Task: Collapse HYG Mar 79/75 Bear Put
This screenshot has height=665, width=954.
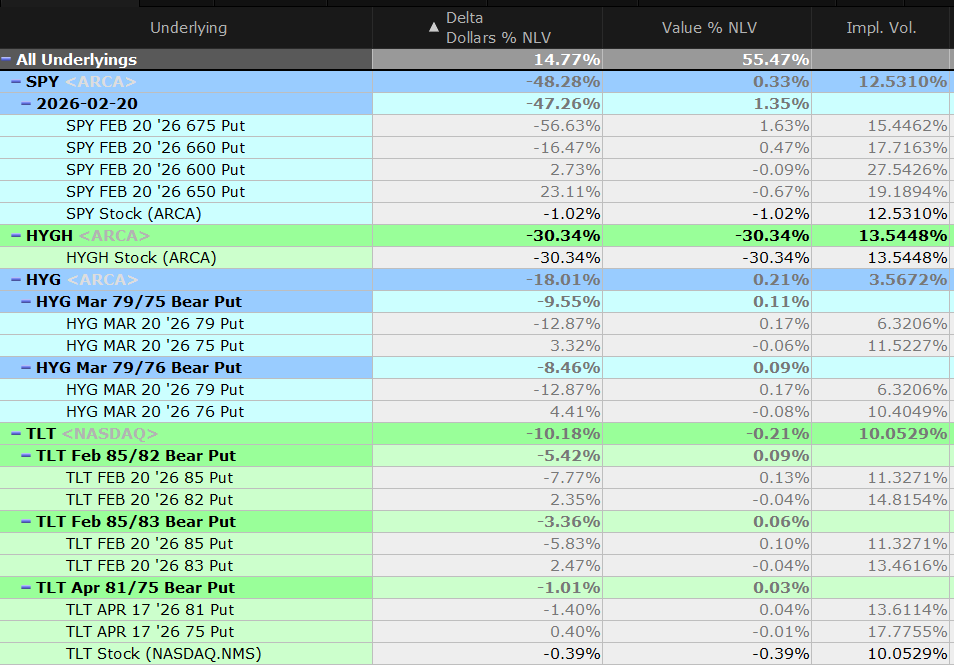Action: [x=26, y=301]
